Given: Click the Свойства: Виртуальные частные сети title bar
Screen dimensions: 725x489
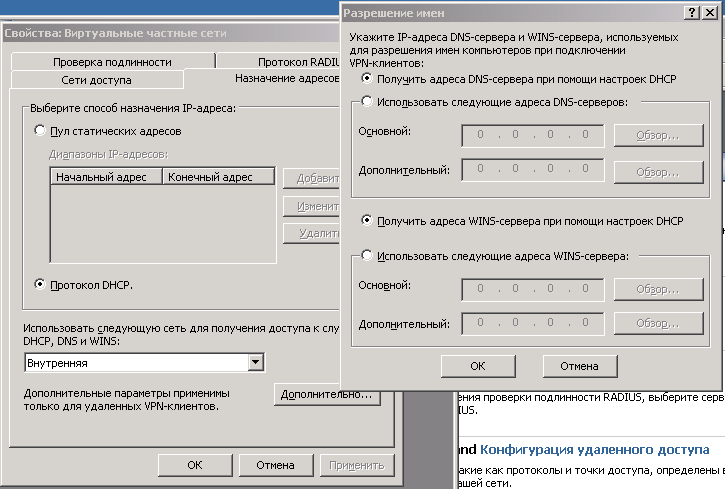Looking at the screenshot, I should tap(171, 33).
